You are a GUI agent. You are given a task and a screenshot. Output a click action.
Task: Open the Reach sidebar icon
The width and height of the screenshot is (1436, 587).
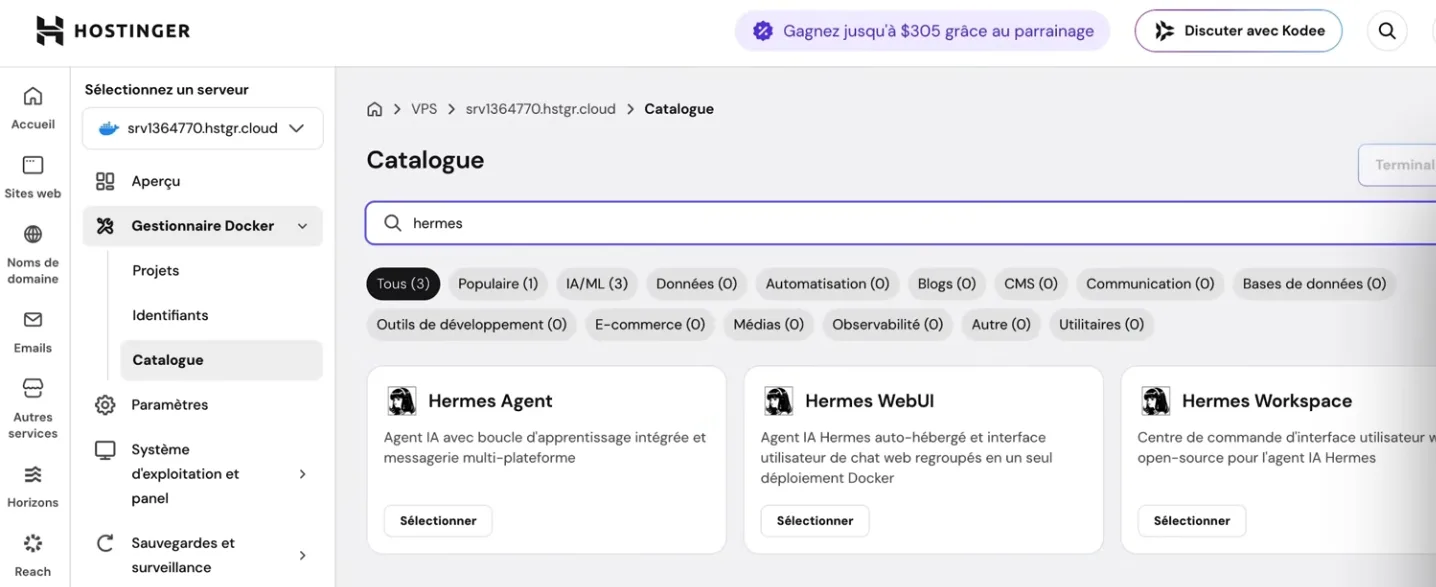click(x=33, y=543)
